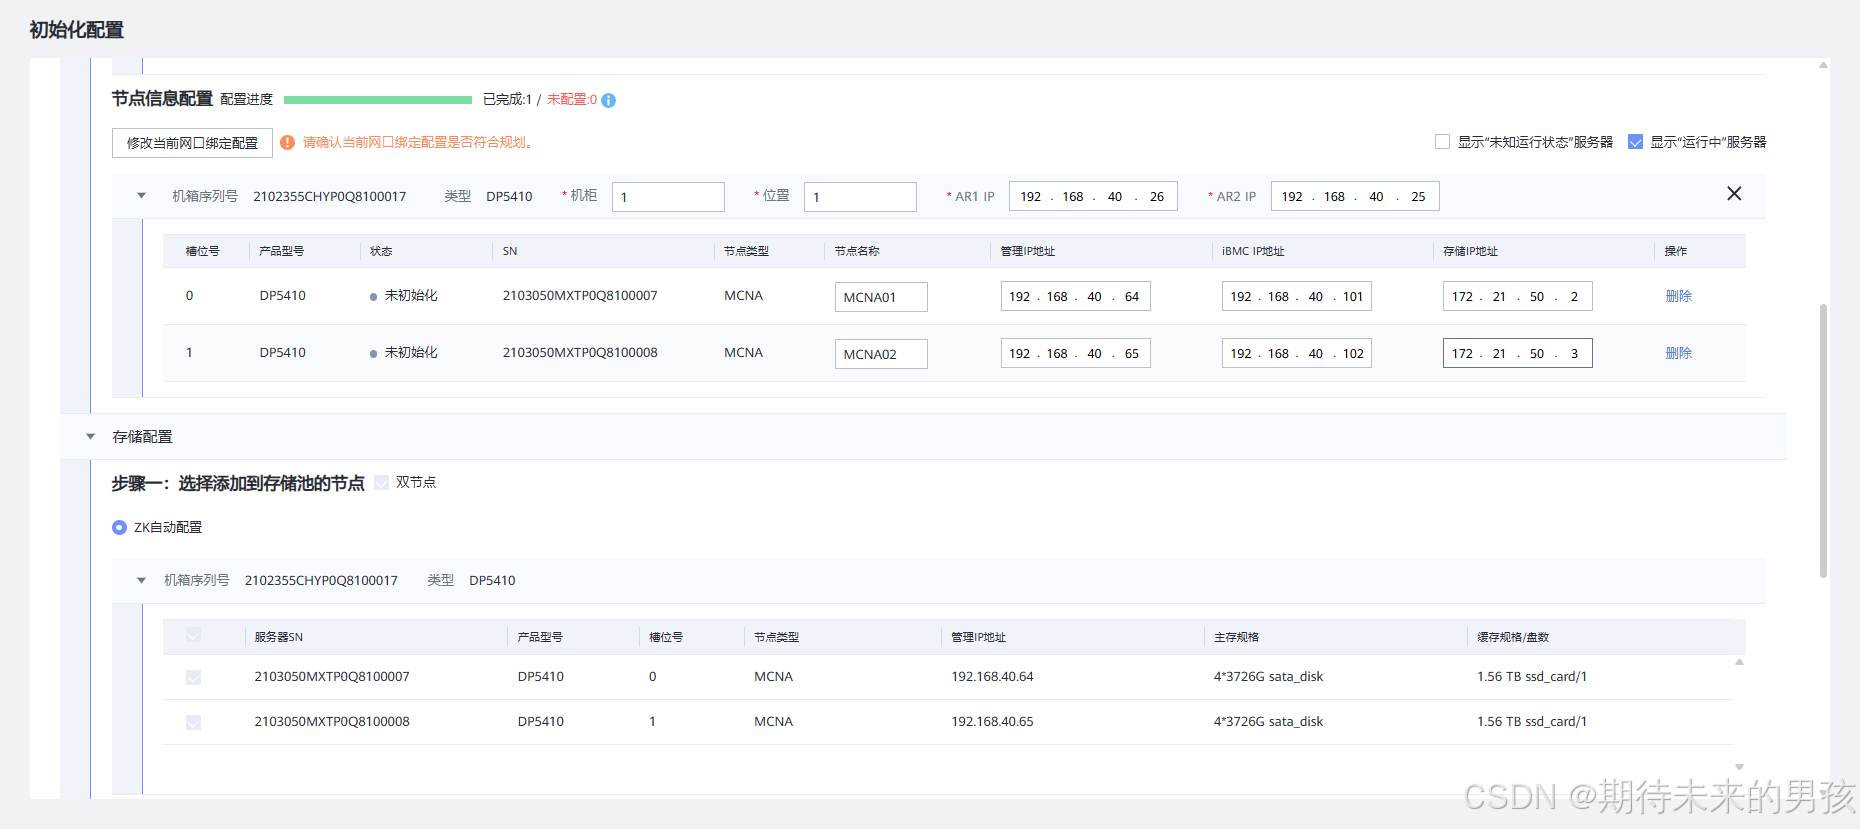Click management IP field 192.168.40.64
Screen dimensions: 1860x829
[1075, 296]
